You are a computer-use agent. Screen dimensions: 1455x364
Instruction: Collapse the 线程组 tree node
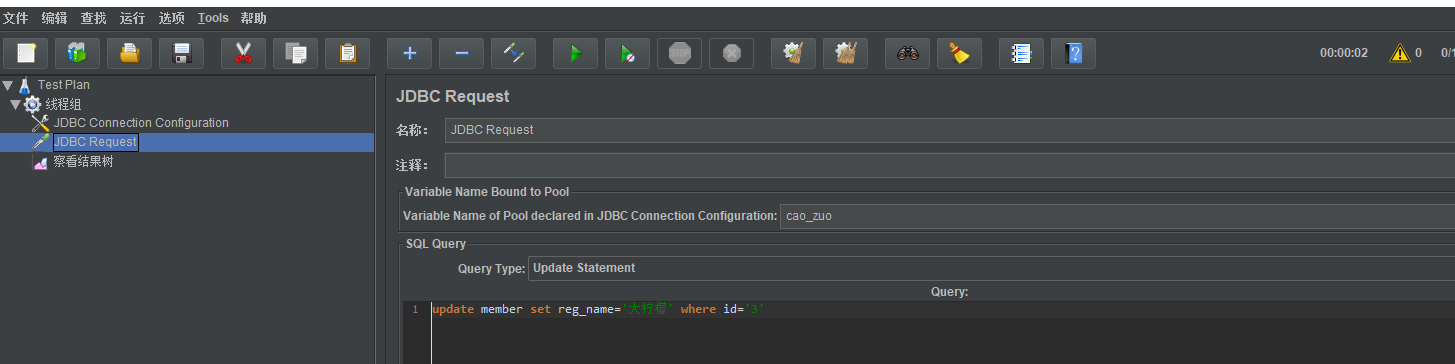point(15,104)
